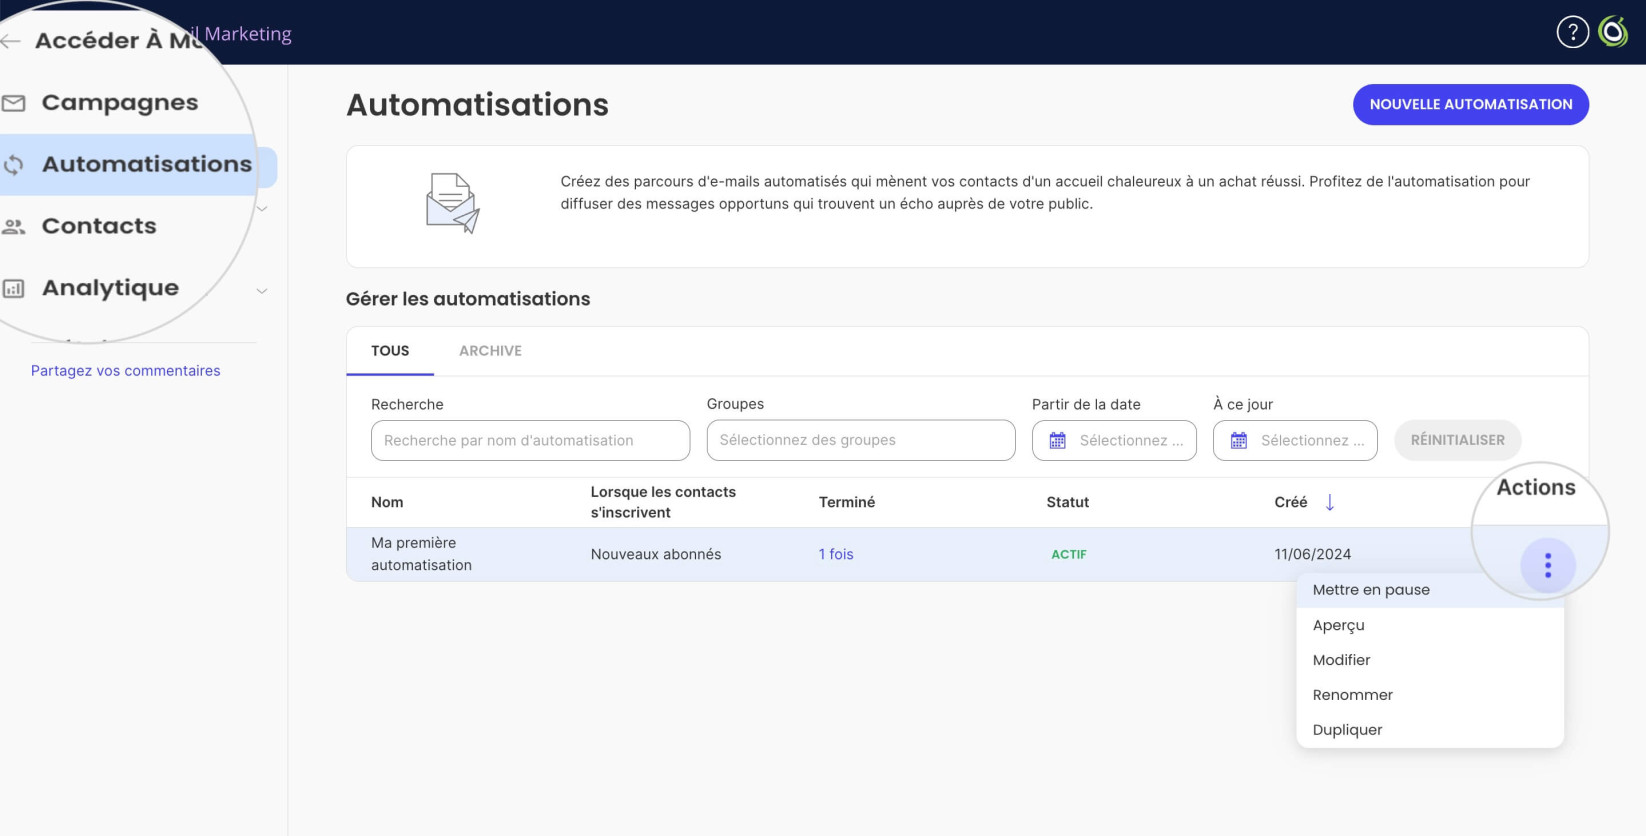Focus the Recherche par nom d'automatisation field
The height and width of the screenshot is (836, 1646).
tap(530, 440)
